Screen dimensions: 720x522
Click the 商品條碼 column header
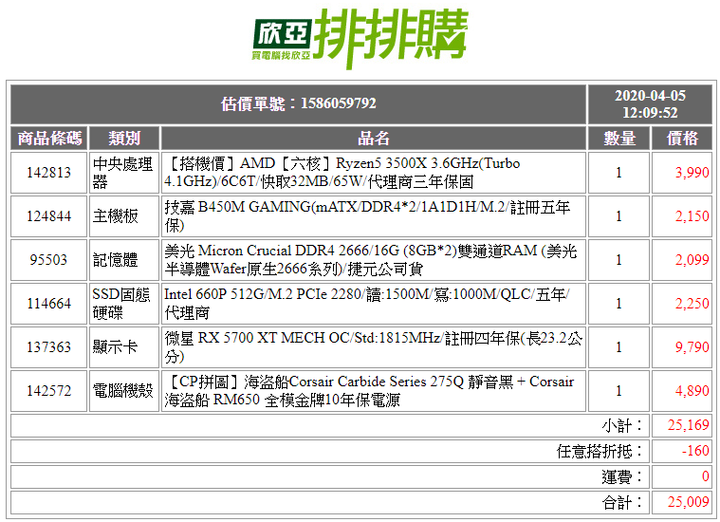coord(49,138)
